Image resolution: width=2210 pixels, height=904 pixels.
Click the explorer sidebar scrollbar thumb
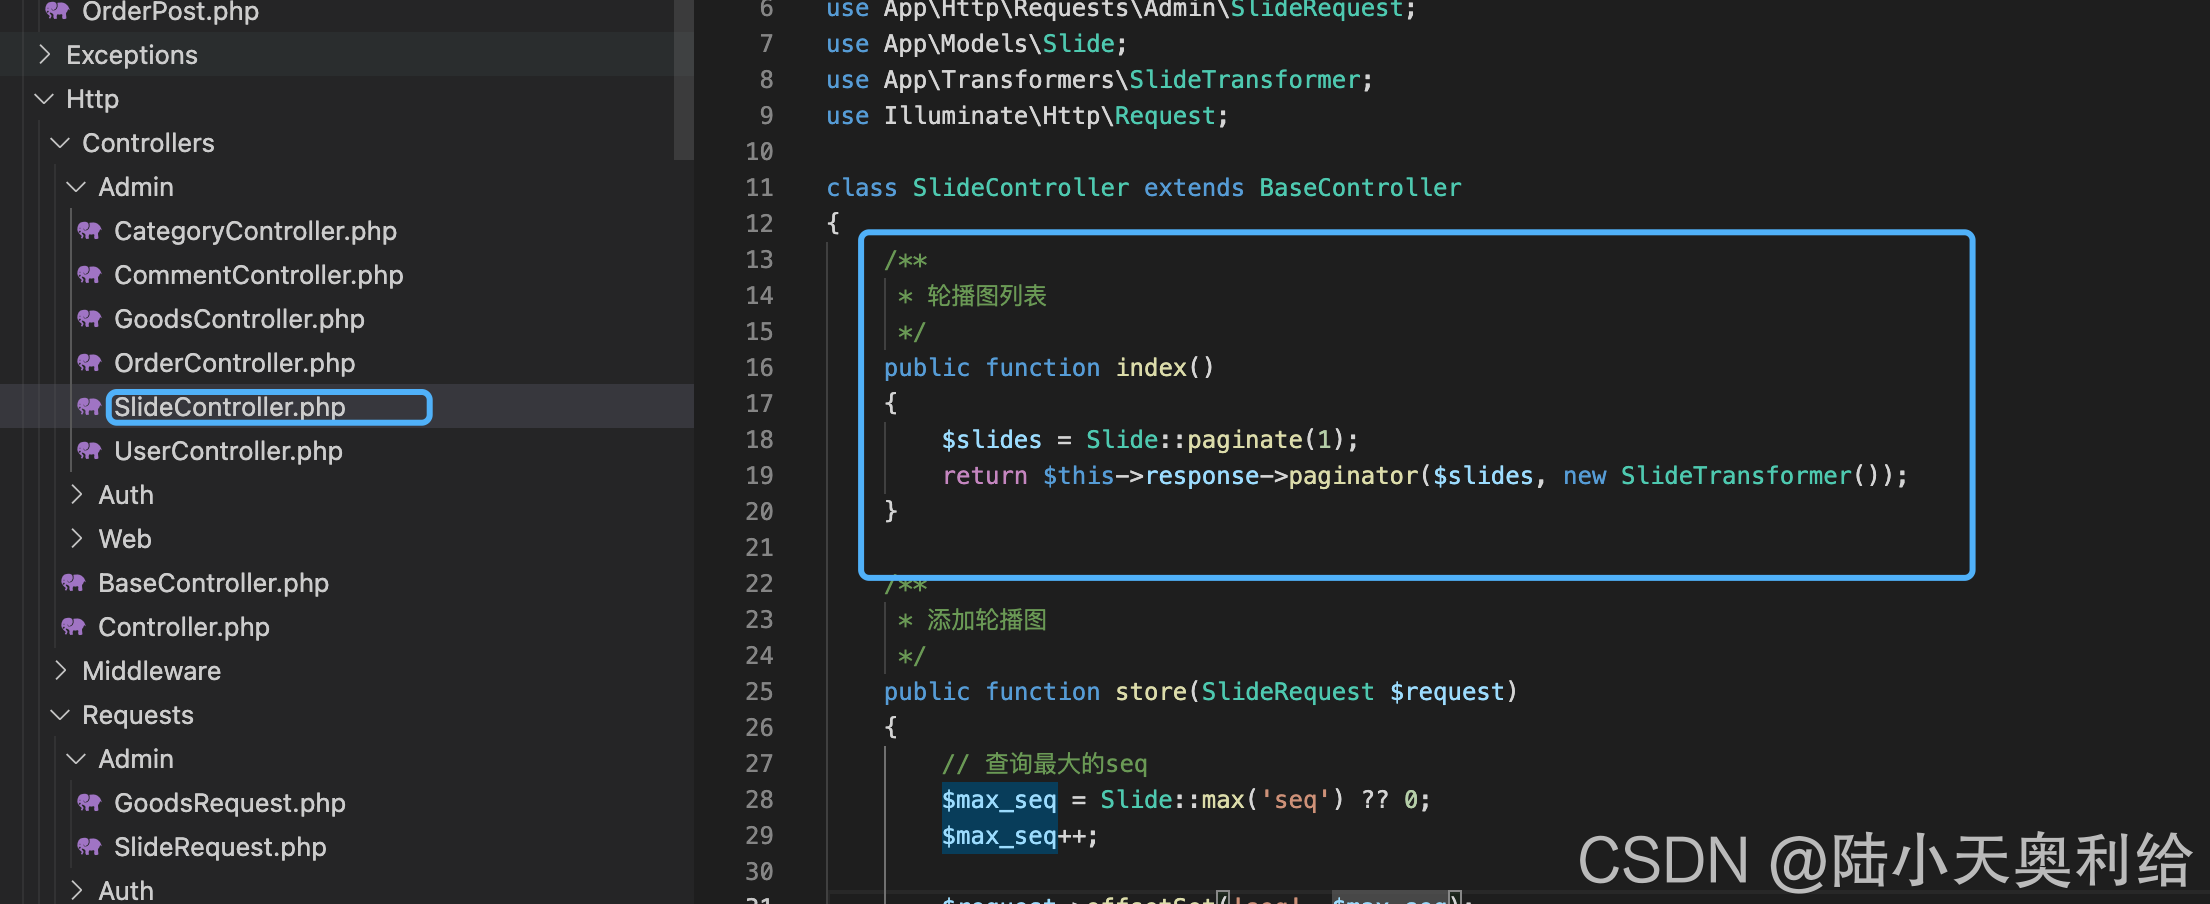click(x=684, y=80)
